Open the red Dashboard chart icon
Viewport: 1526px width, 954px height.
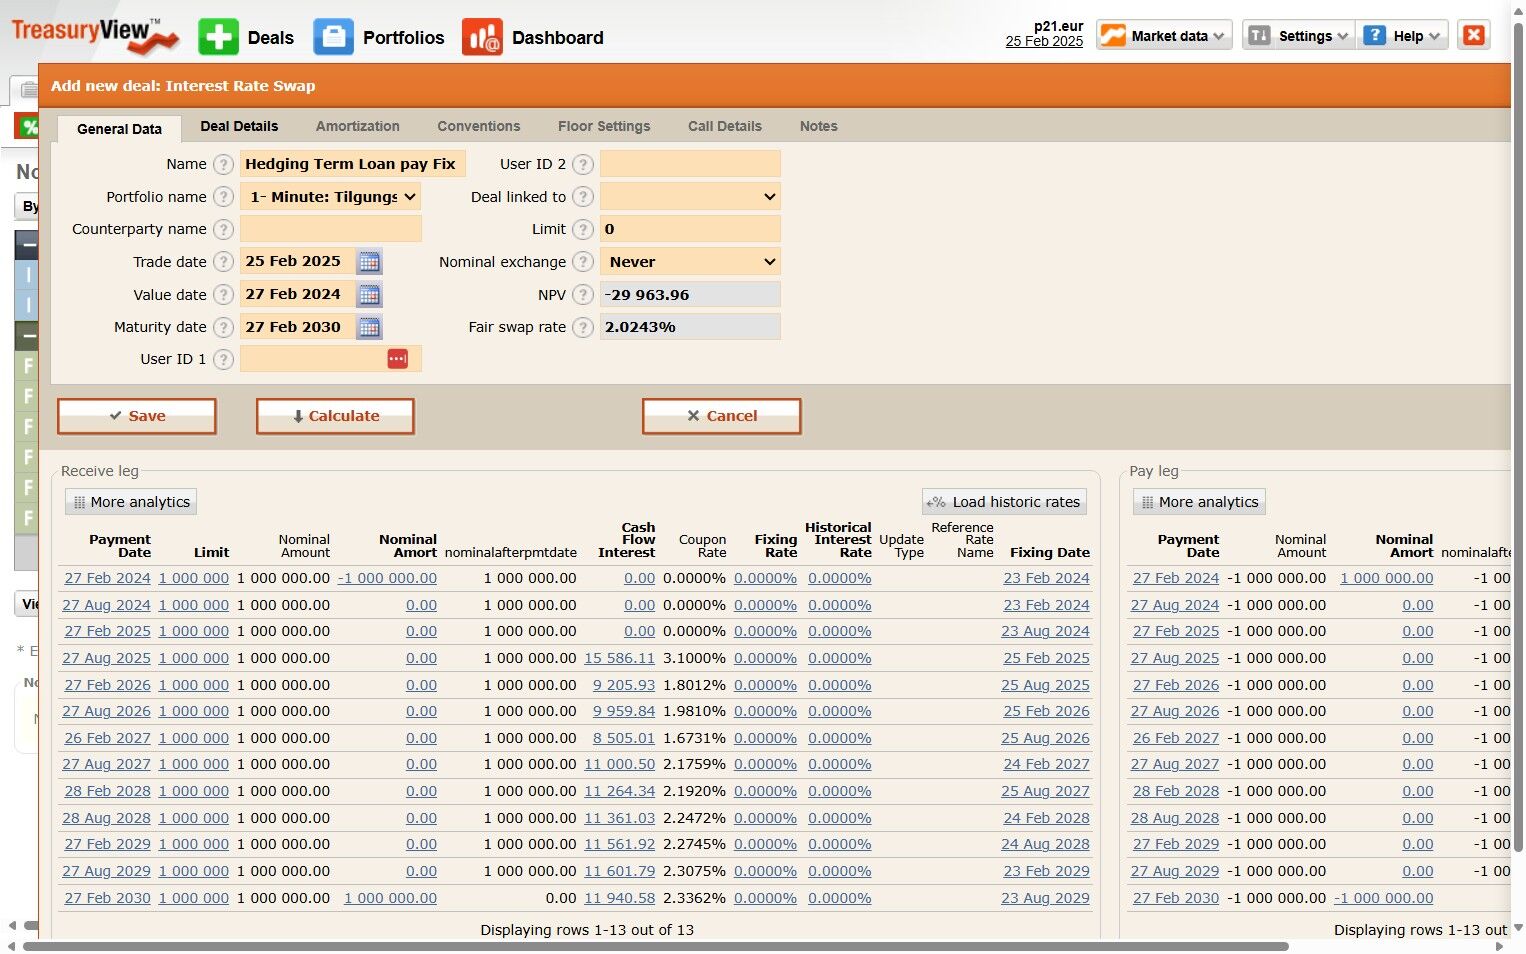click(x=482, y=37)
